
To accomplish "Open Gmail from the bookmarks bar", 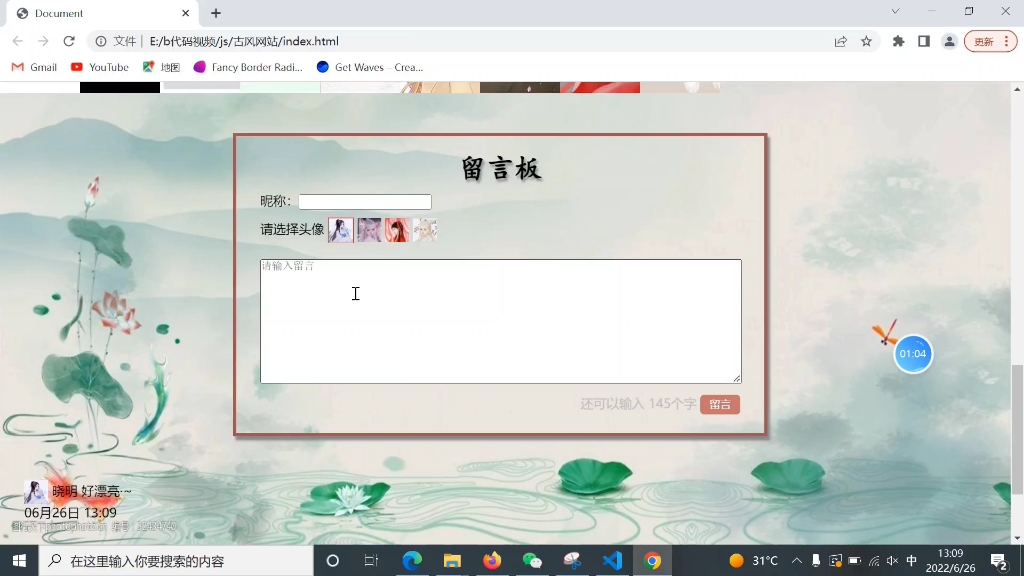I will (33, 67).
